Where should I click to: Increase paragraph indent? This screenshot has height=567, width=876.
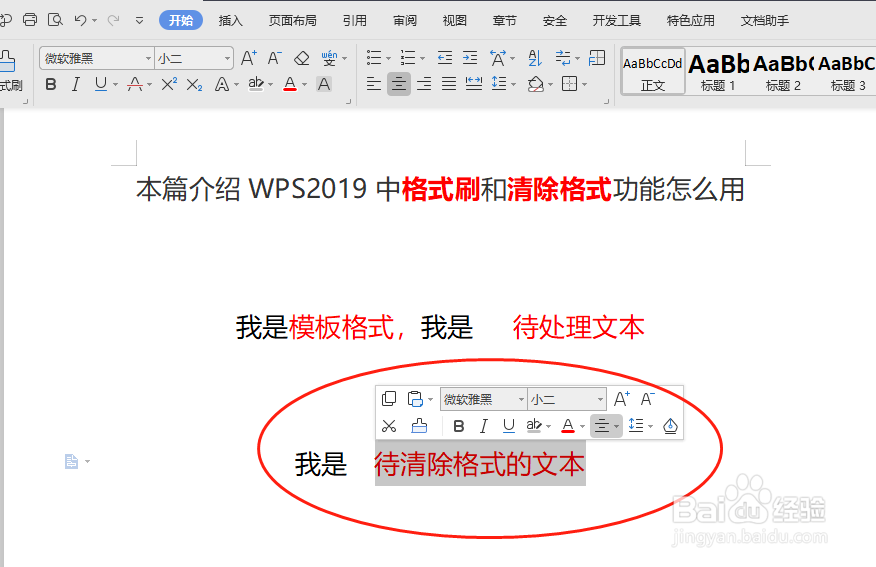click(x=470, y=58)
